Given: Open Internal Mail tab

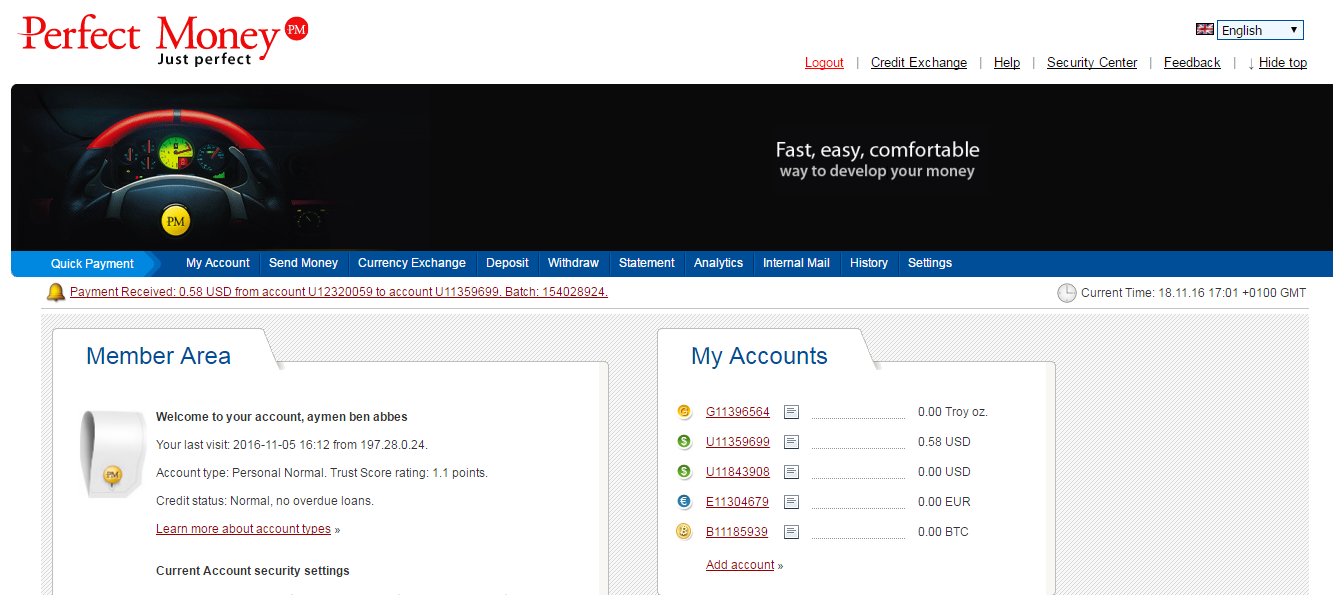Looking at the screenshot, I should point(796,263).
